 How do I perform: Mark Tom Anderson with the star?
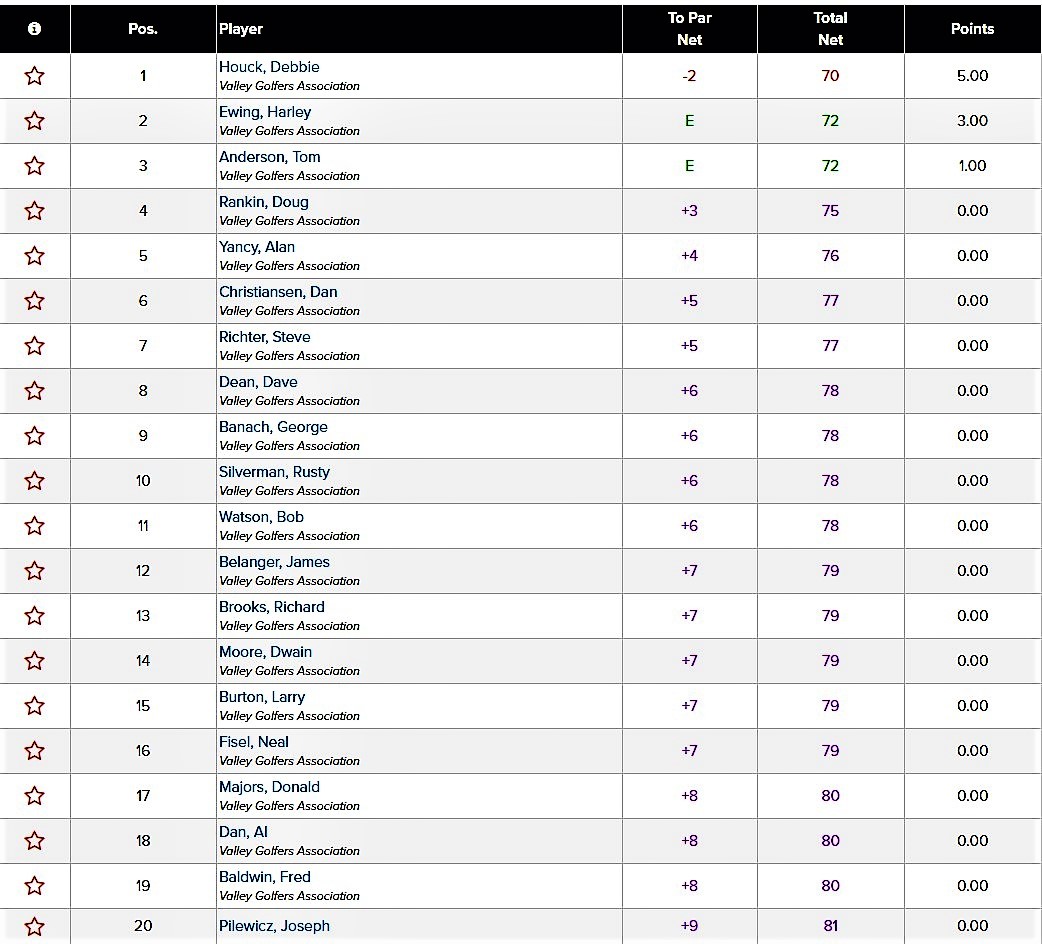[x=35, y=165]
